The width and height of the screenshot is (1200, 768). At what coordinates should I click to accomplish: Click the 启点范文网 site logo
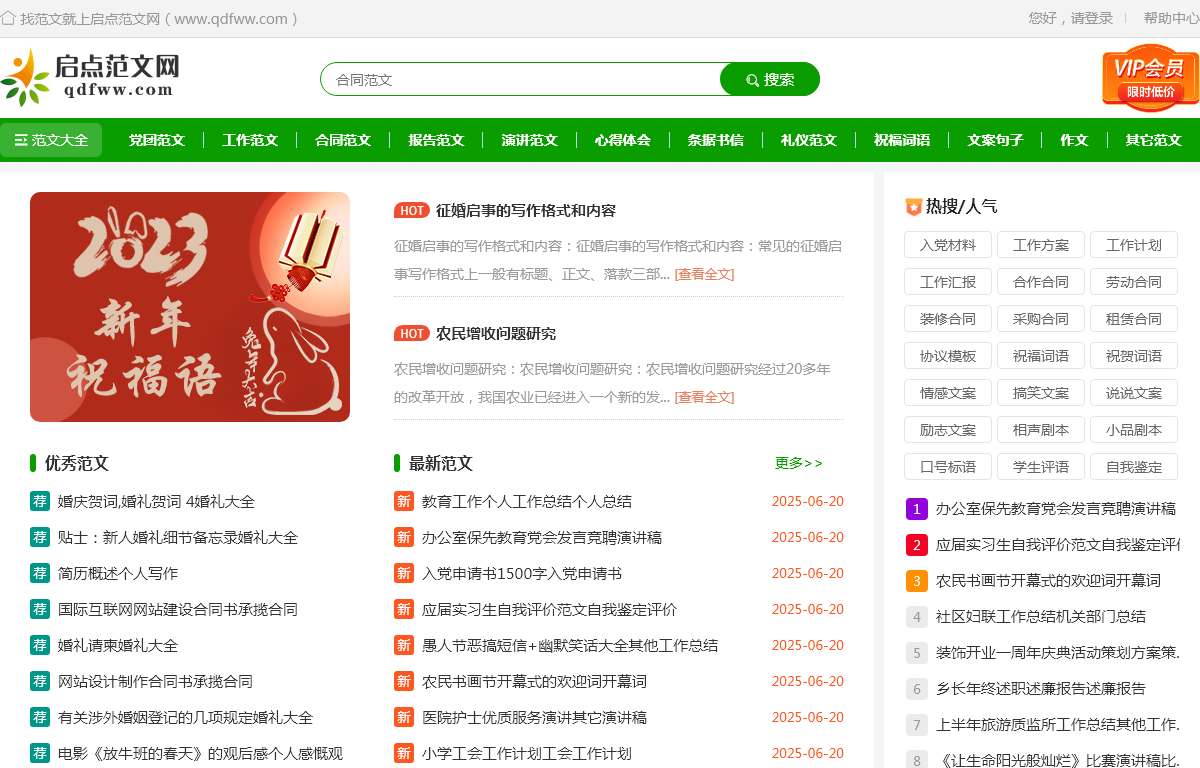coord(92,77)
